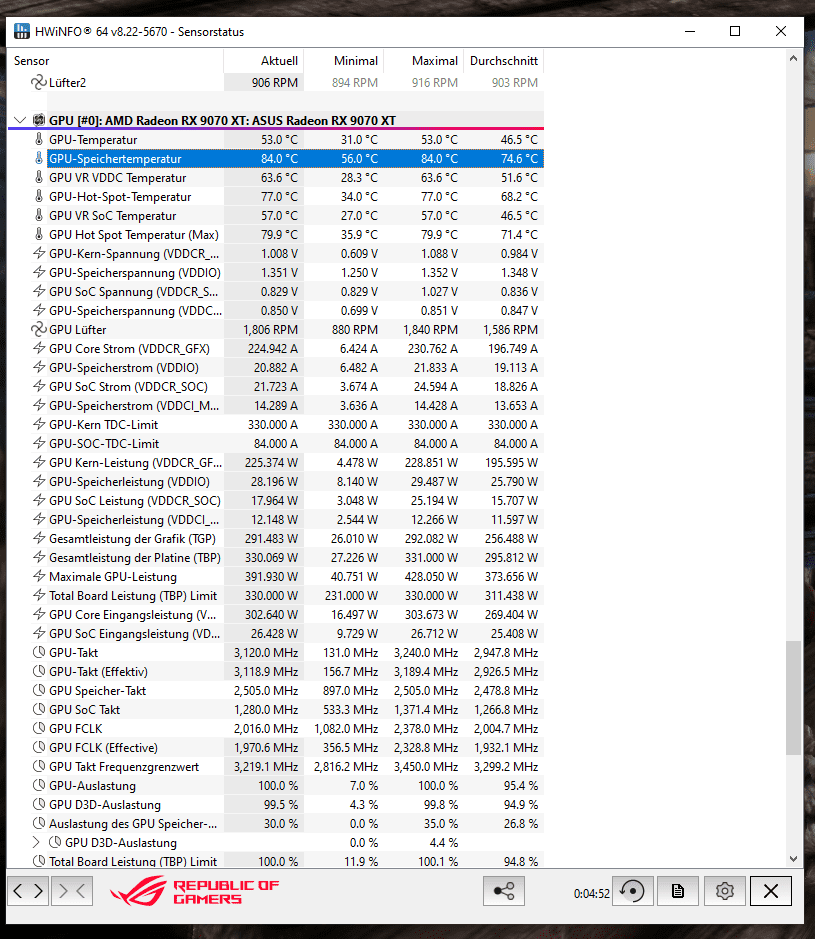Viewport: 815px width, 939px height.
Task: Click lightning icon of GPU-Kern TDC-Limit row
Action: pos(39,425)
